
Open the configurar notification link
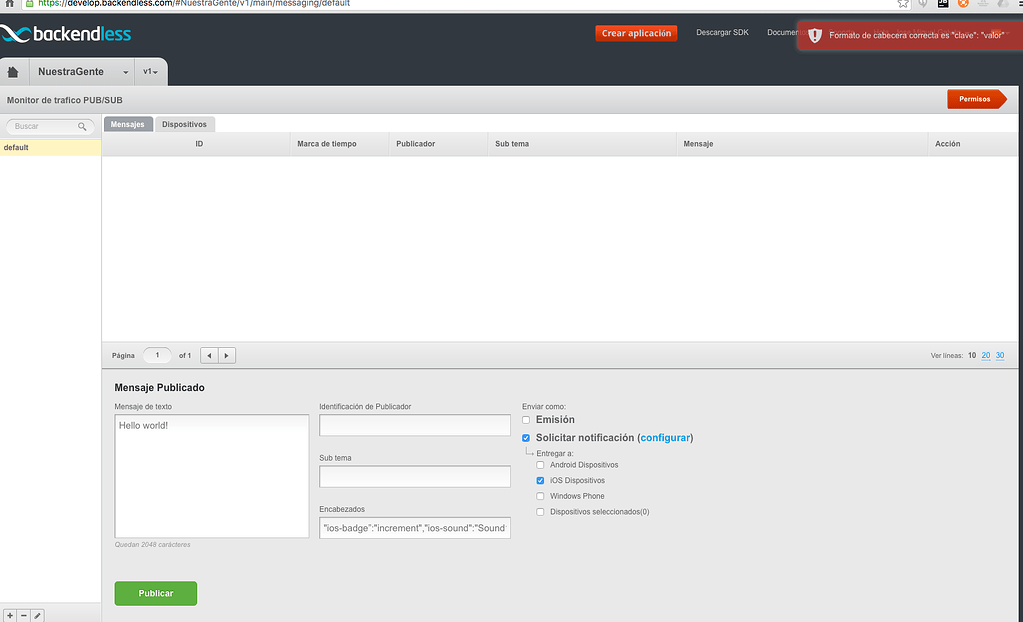pos(664,437)
